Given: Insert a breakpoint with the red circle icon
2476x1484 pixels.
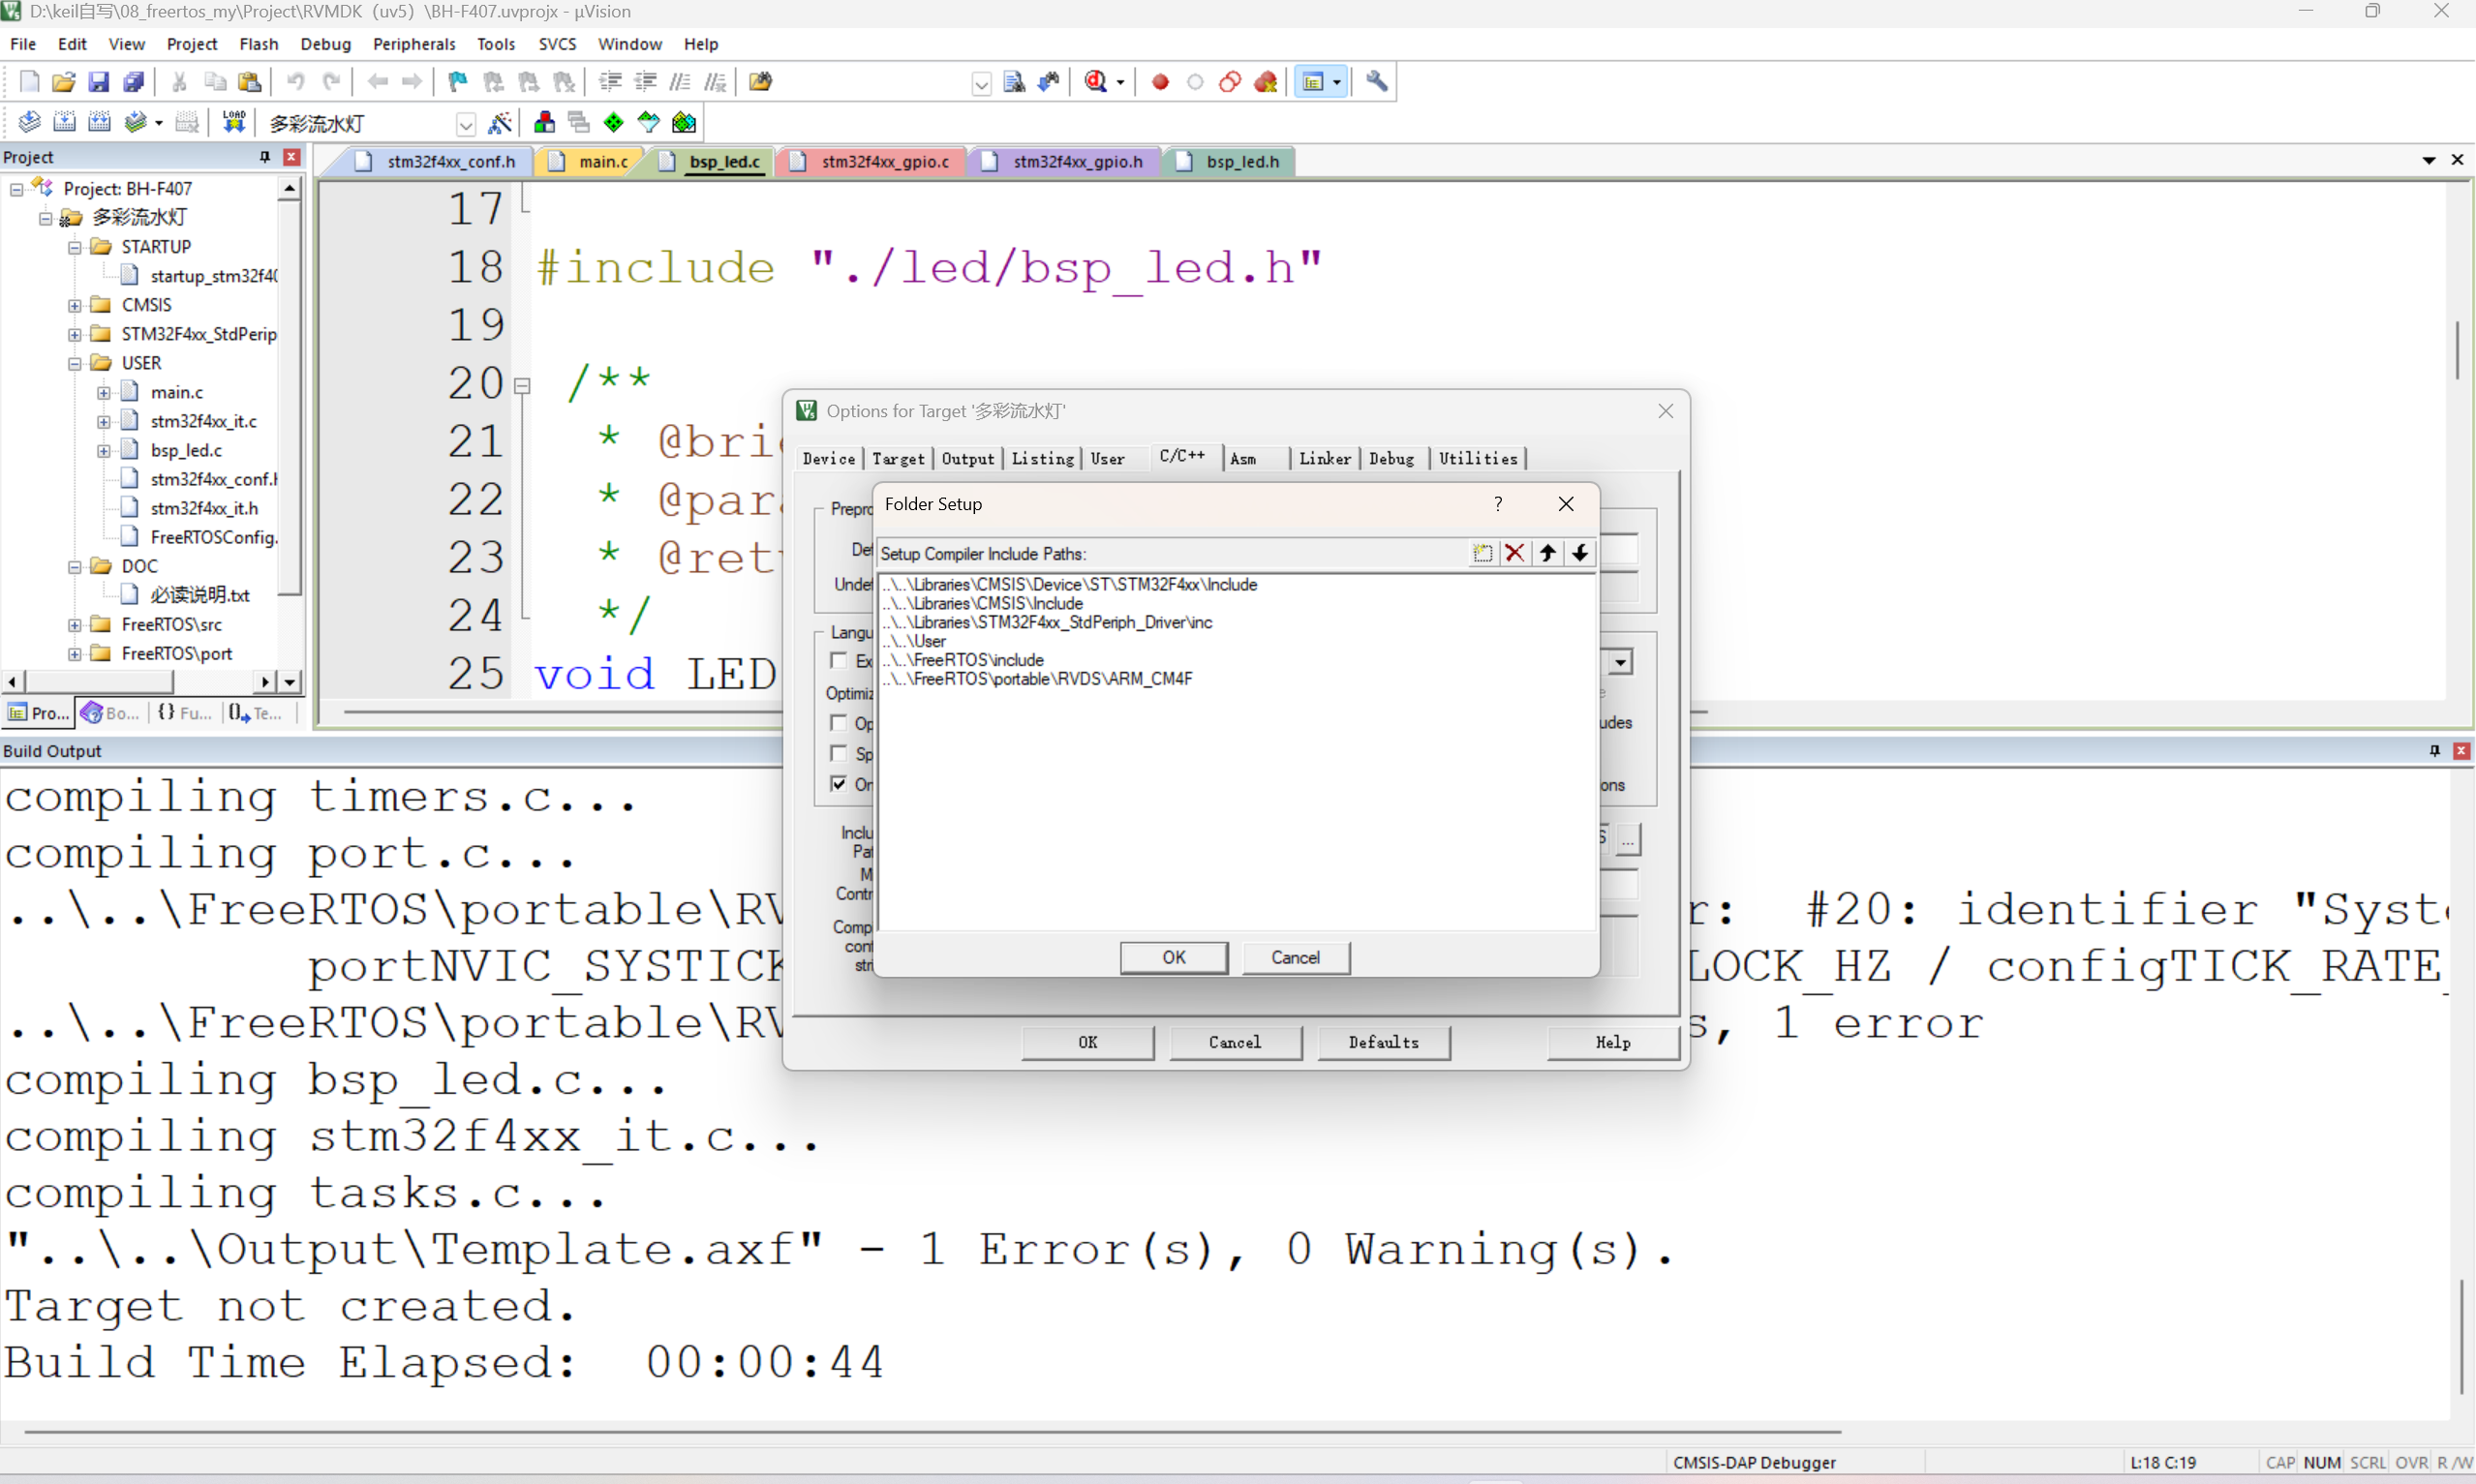Looking at the screenshot, I should [x=1160, y=82].
